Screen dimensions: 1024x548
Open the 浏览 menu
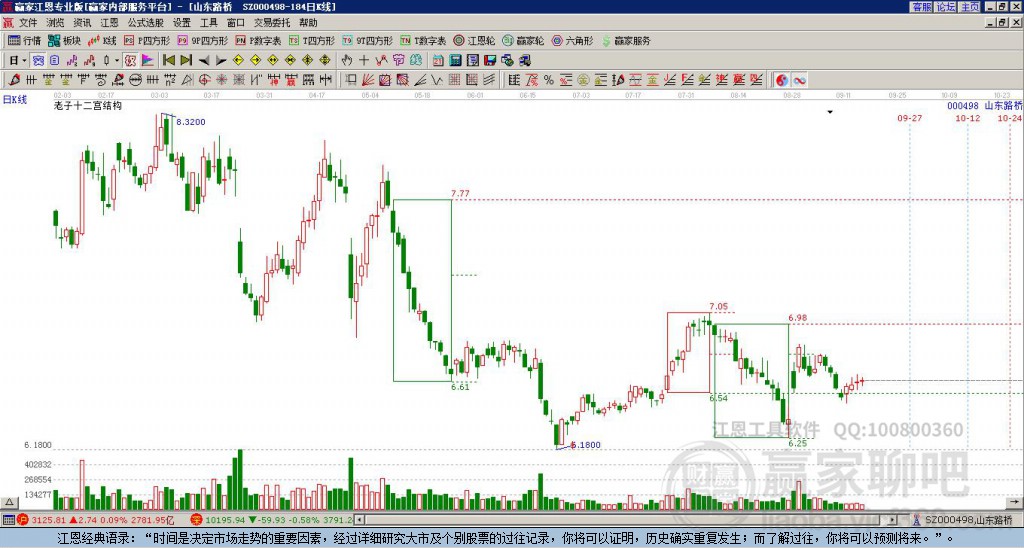[55, 23]
